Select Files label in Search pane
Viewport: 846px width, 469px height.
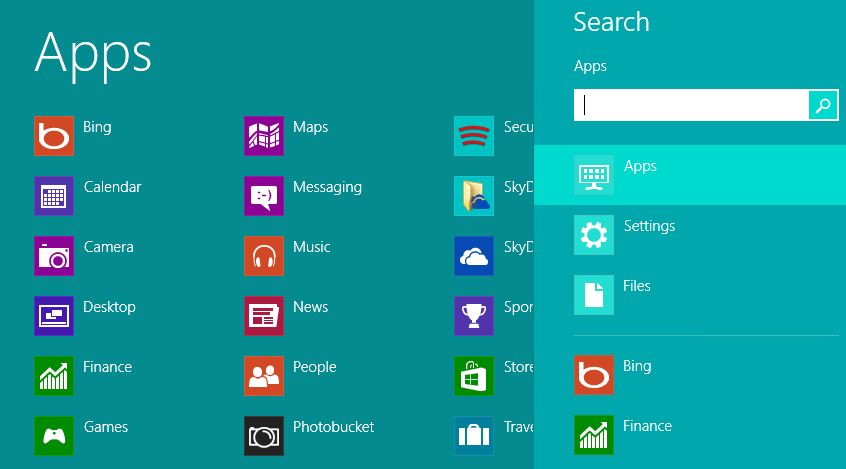coord(637,286)
